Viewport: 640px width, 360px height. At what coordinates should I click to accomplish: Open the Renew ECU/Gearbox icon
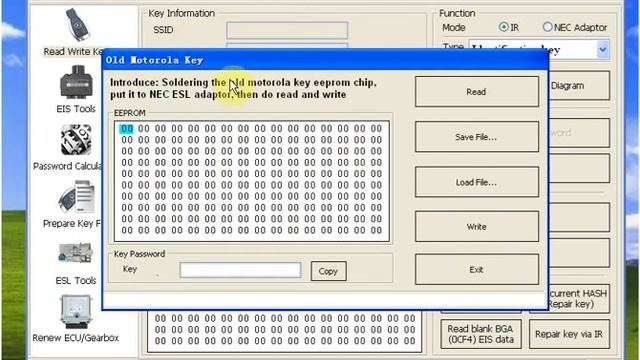(x=76, y=312)
